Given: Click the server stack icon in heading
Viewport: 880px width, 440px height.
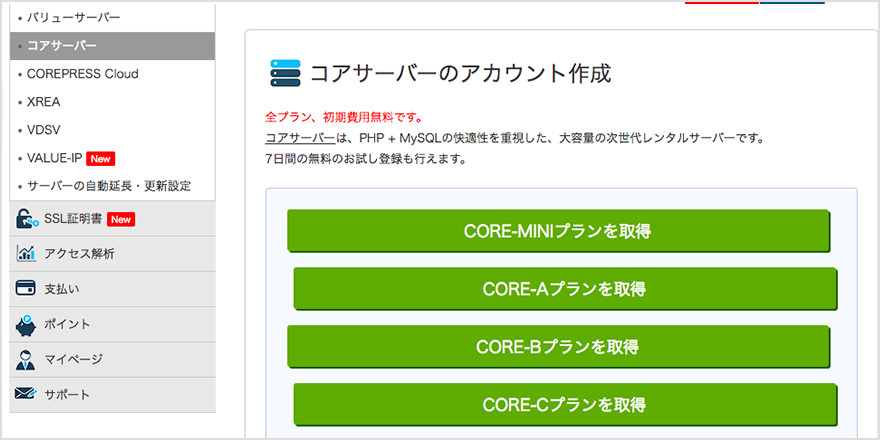Looking at the screenshot, I should 285,74.
